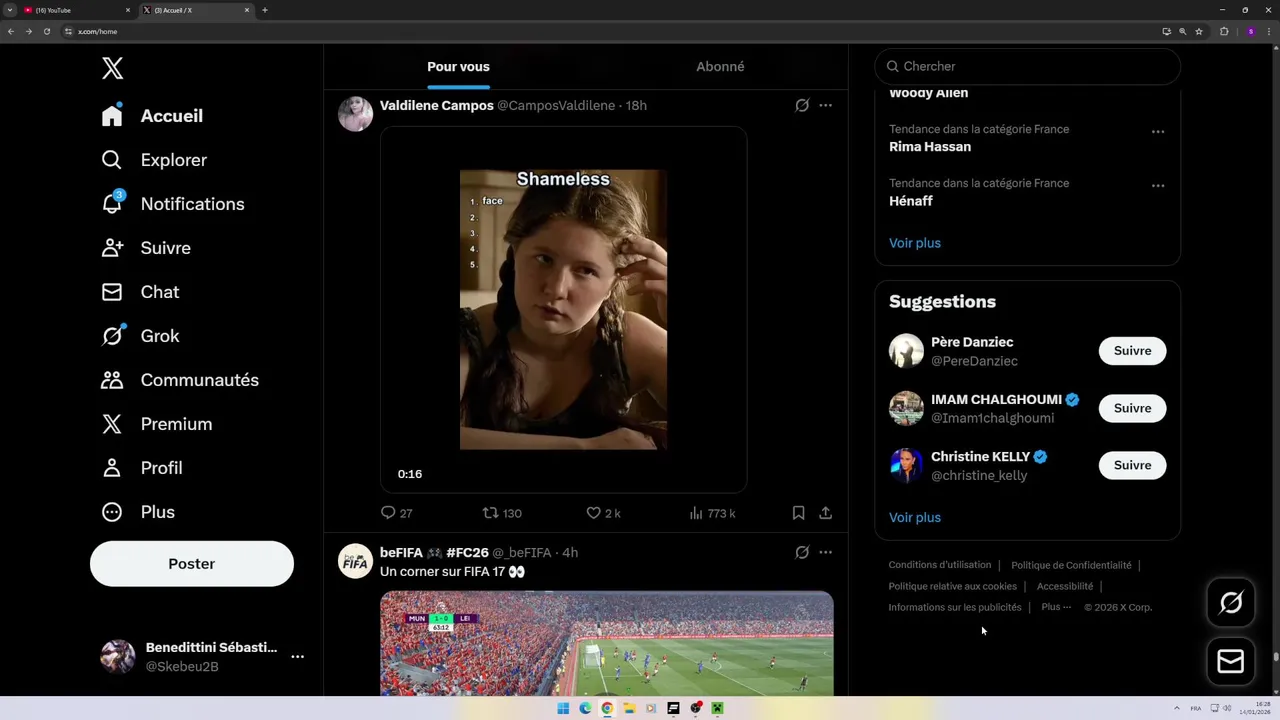This screenshot has width=1280, height=720.
Task: Like the post with 2 k likes
Action: 603,513
